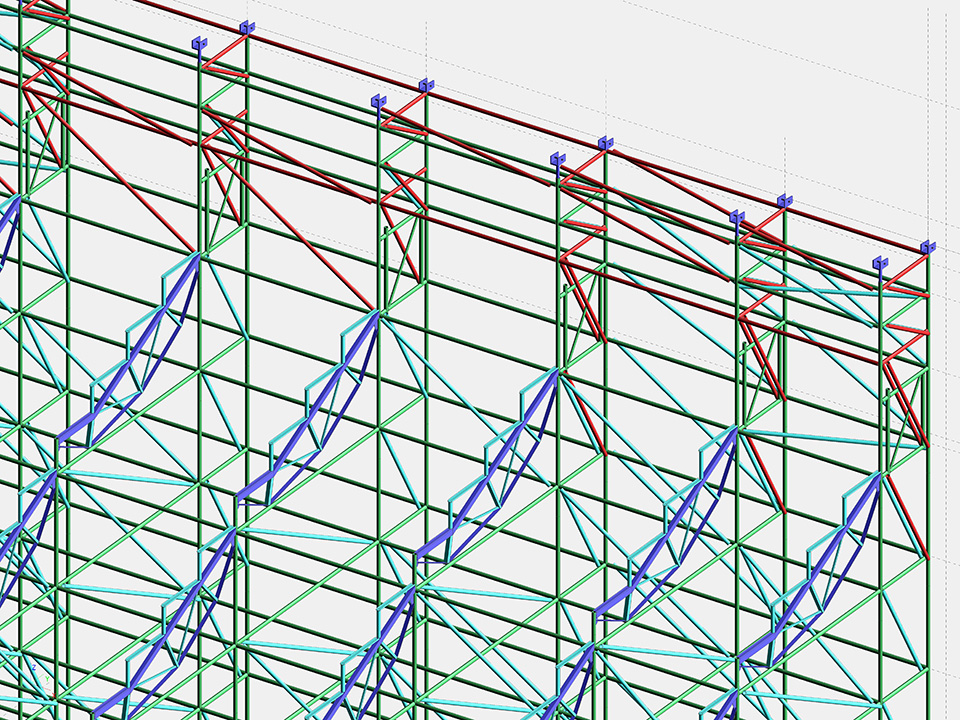
Task: Select the rightmost blue support node icon
Action: click(x=927, y=246)
